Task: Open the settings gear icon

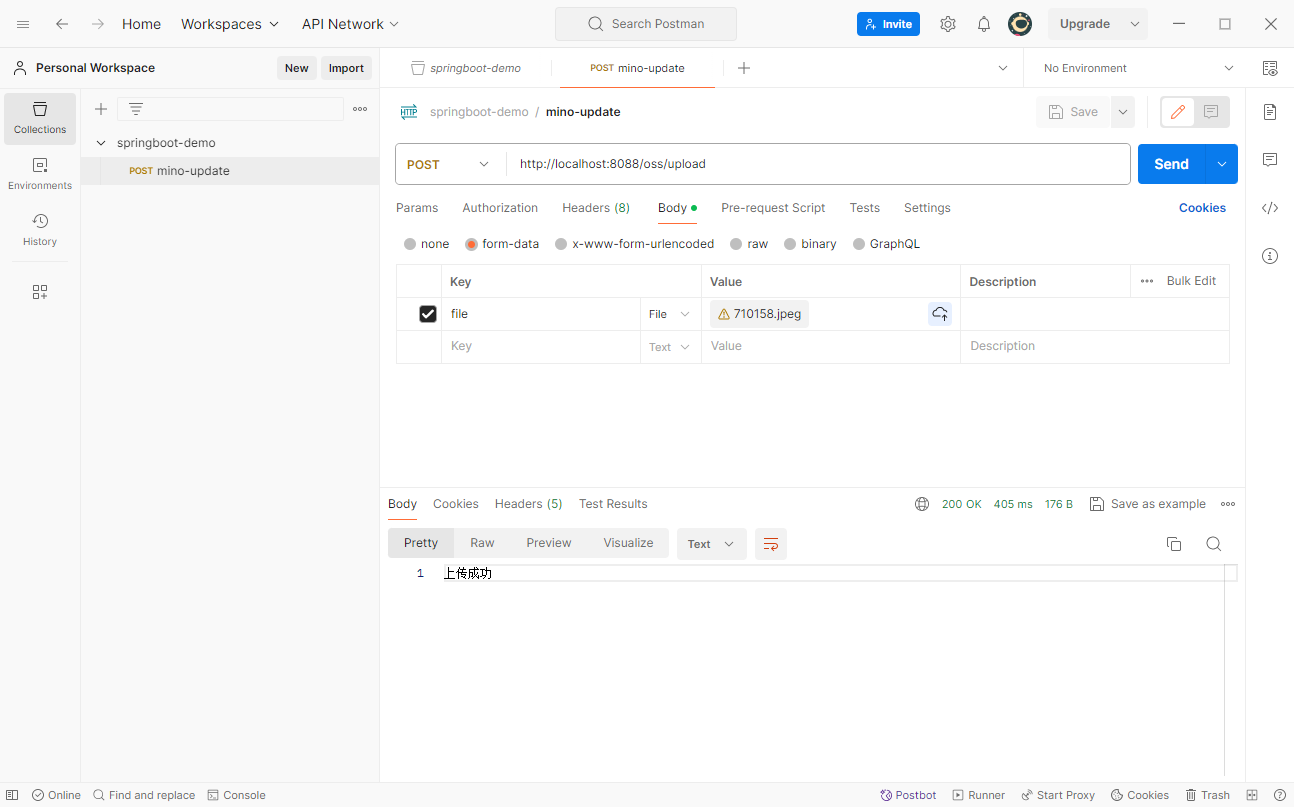Action: [x=948, y=24]
